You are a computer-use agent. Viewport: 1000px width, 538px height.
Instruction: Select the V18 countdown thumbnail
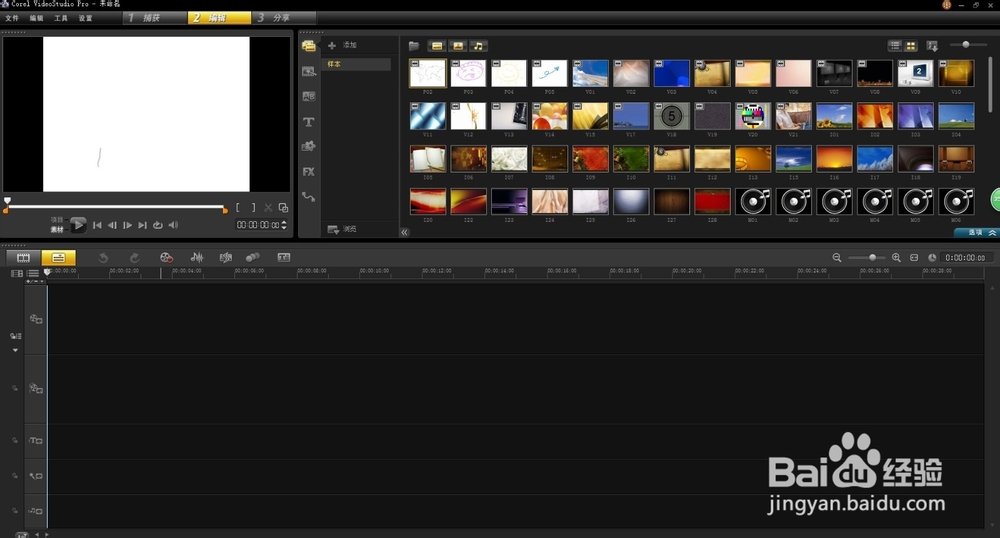point(672,116)
